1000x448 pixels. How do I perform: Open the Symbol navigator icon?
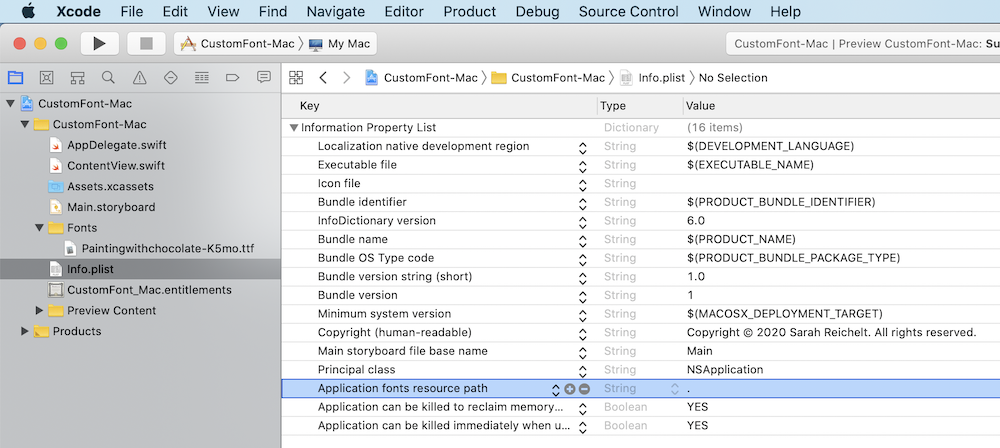[x=77, y=78]
